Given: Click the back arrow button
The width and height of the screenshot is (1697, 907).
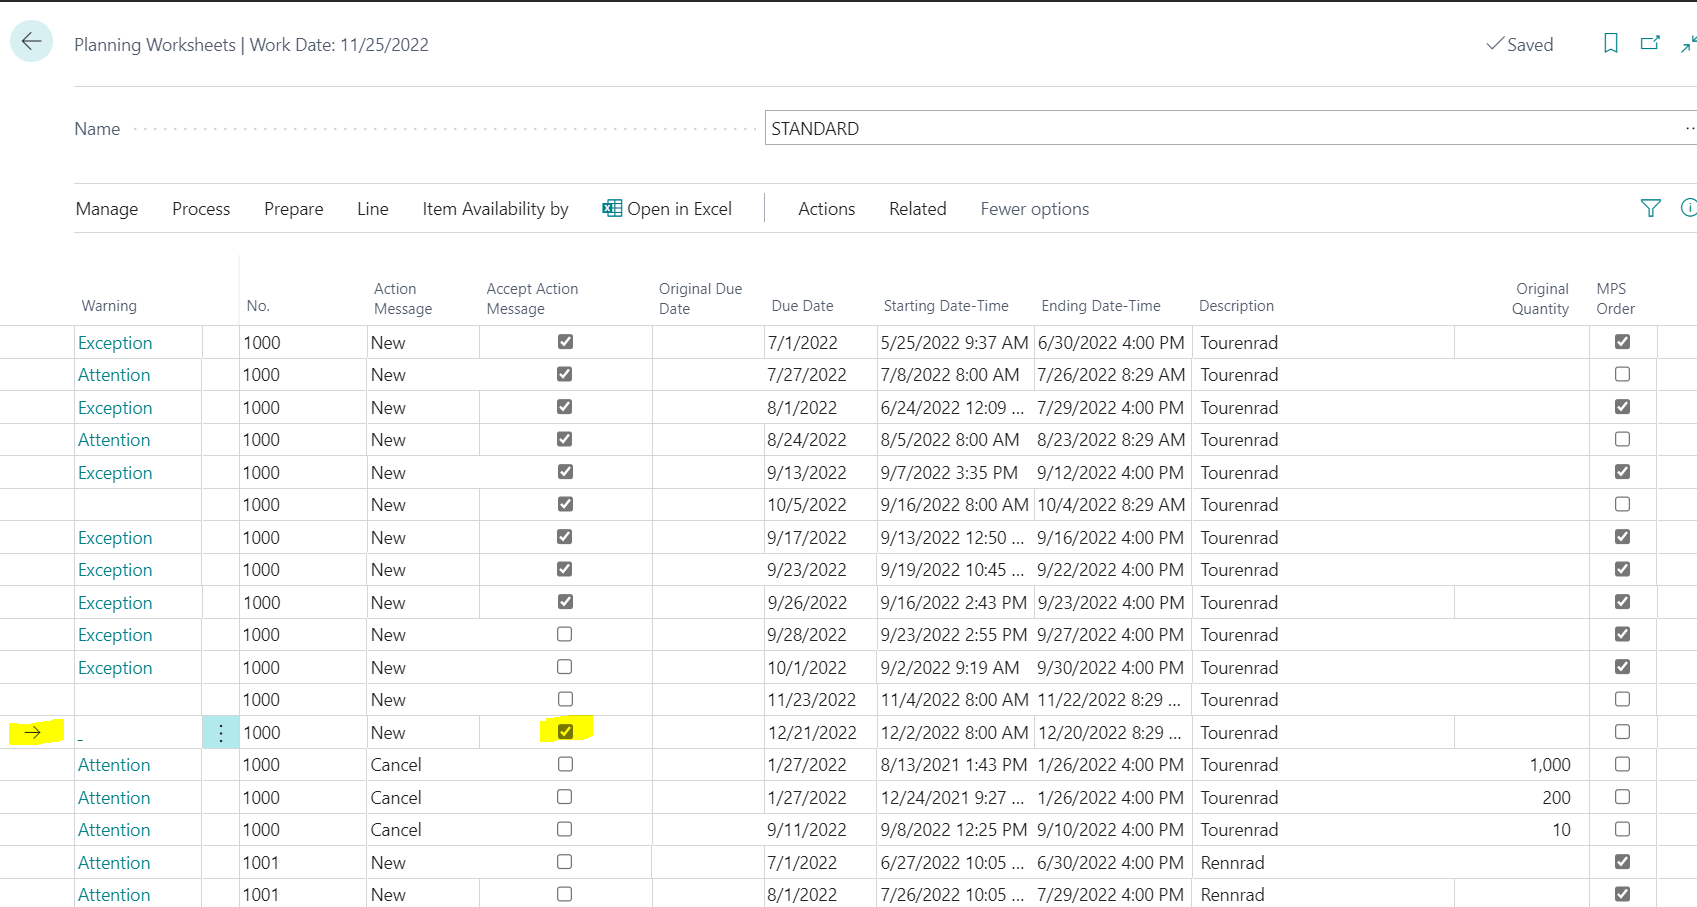Looking at the screenshot, I should pyautogui.click(x=31, y=41).
